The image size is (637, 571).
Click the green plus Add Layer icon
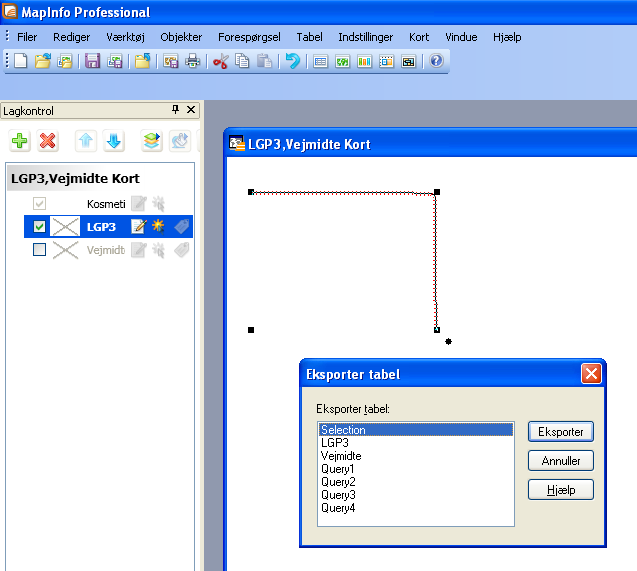click(20, 141)
